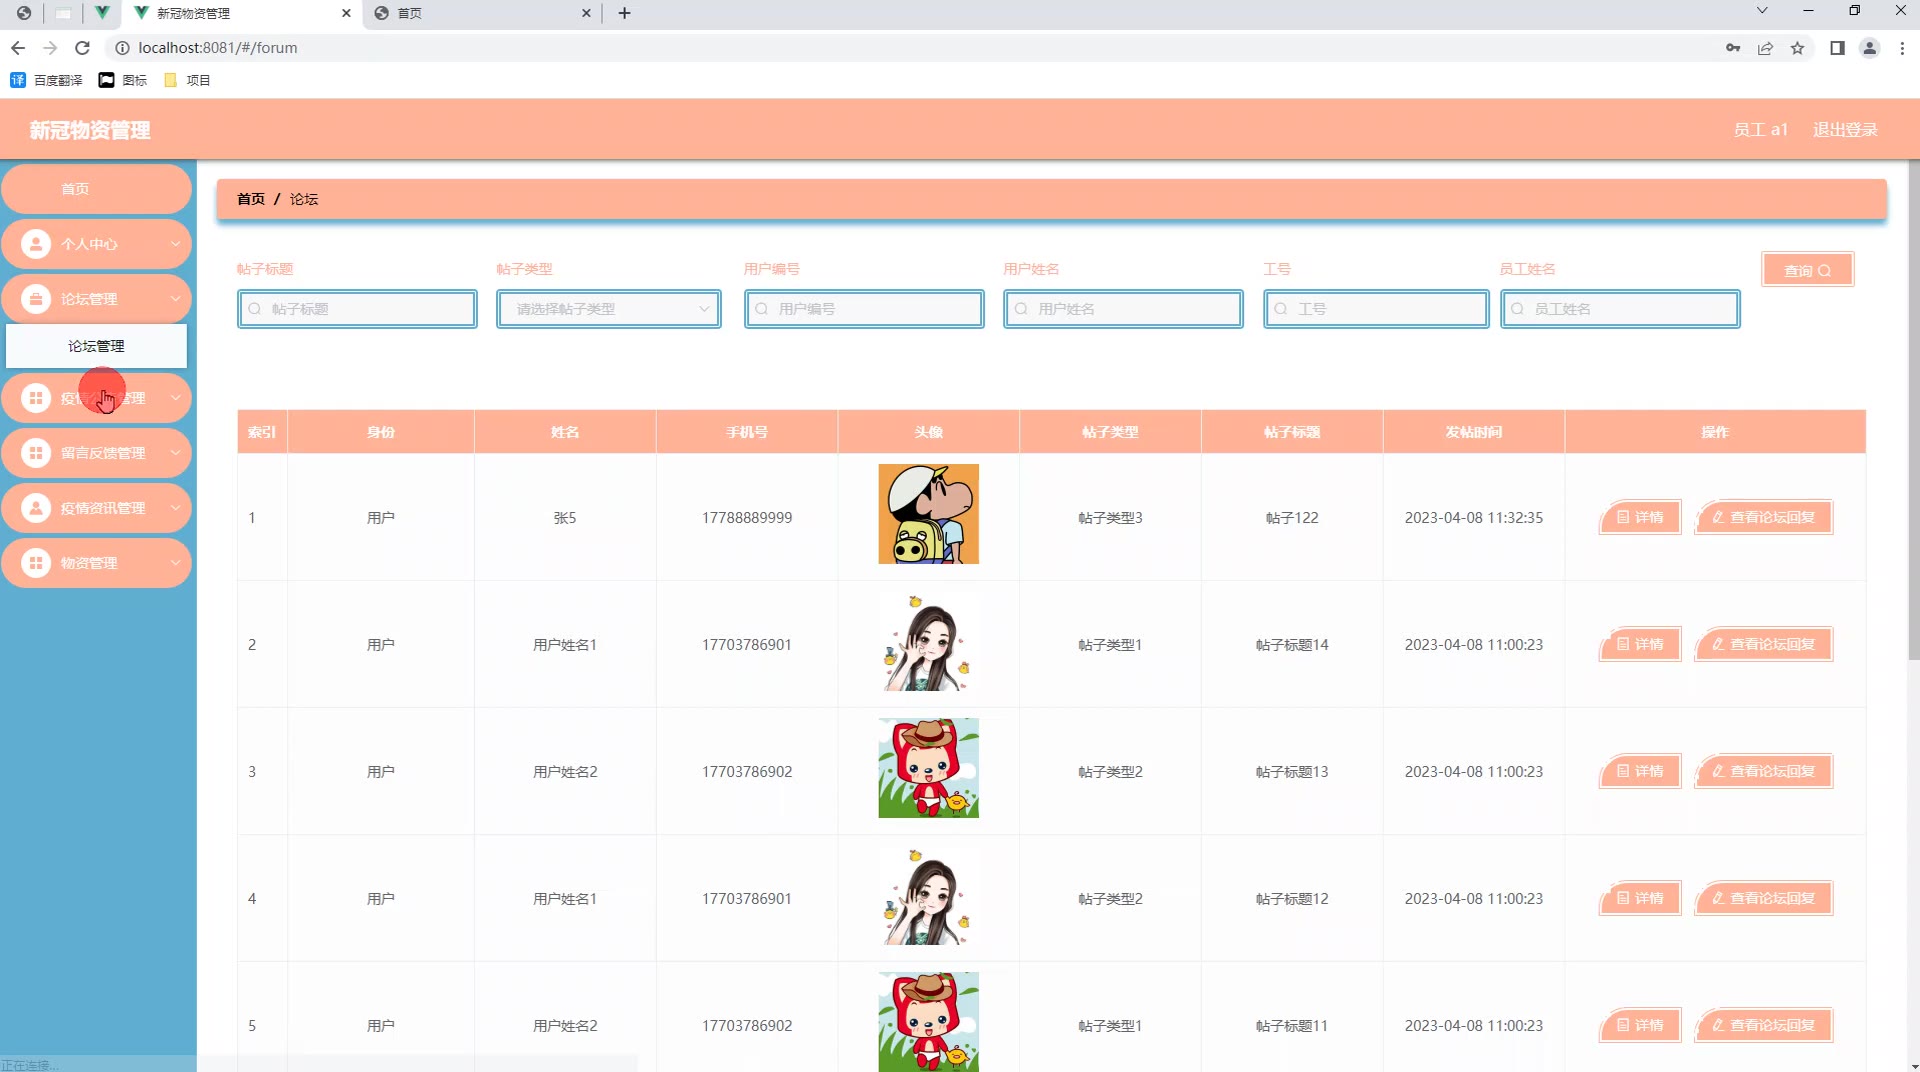The width and height of the screenshot is (1920, 1072).
Task: Click 首页 in the breadcrumb
Action: [251, 199]
